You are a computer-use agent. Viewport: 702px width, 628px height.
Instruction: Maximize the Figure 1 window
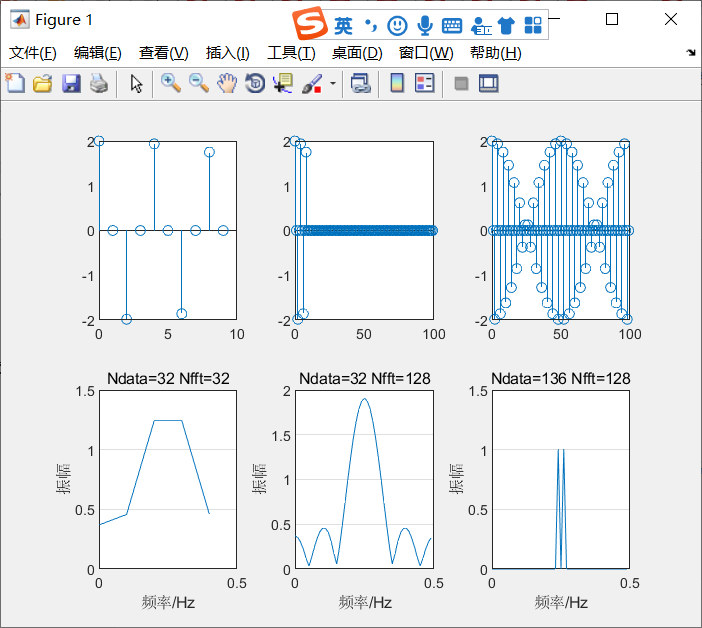612,19
